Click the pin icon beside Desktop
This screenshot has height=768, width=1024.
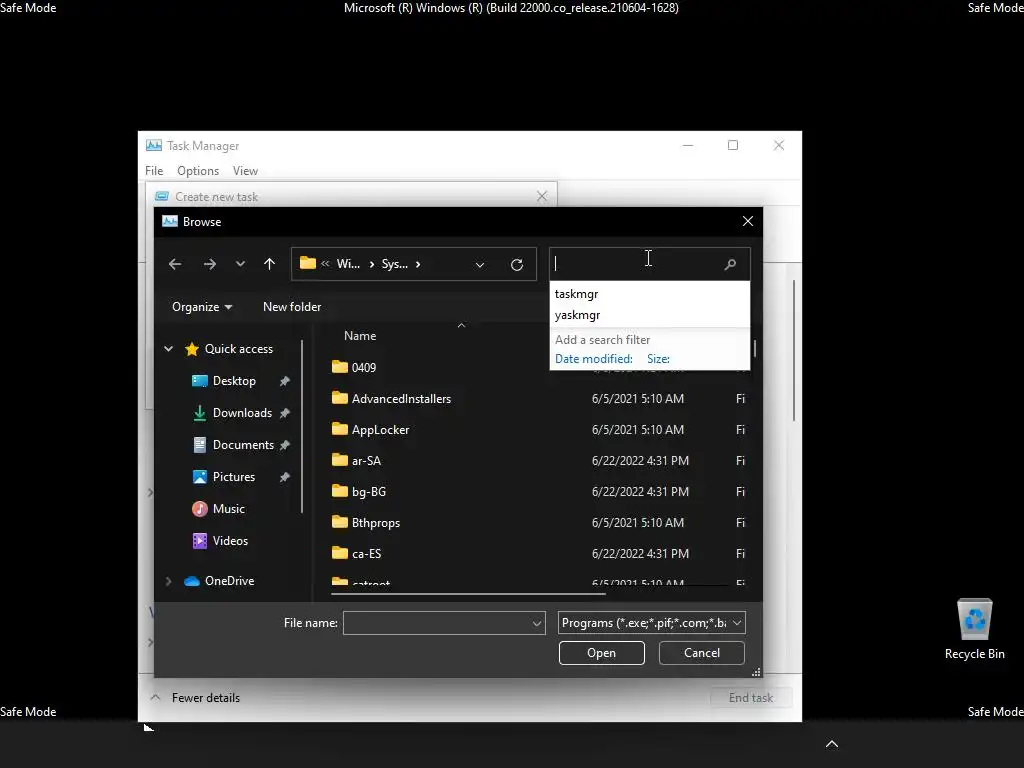(285, 381)
